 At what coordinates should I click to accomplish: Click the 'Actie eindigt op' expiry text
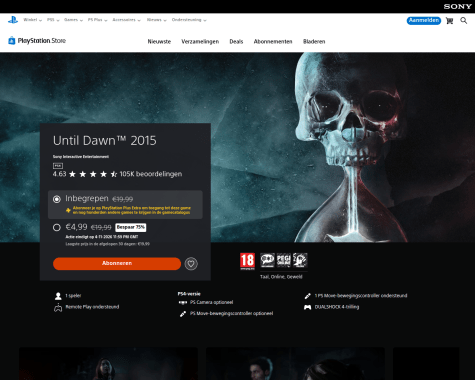pyautogui.click(x=102, y=237)
